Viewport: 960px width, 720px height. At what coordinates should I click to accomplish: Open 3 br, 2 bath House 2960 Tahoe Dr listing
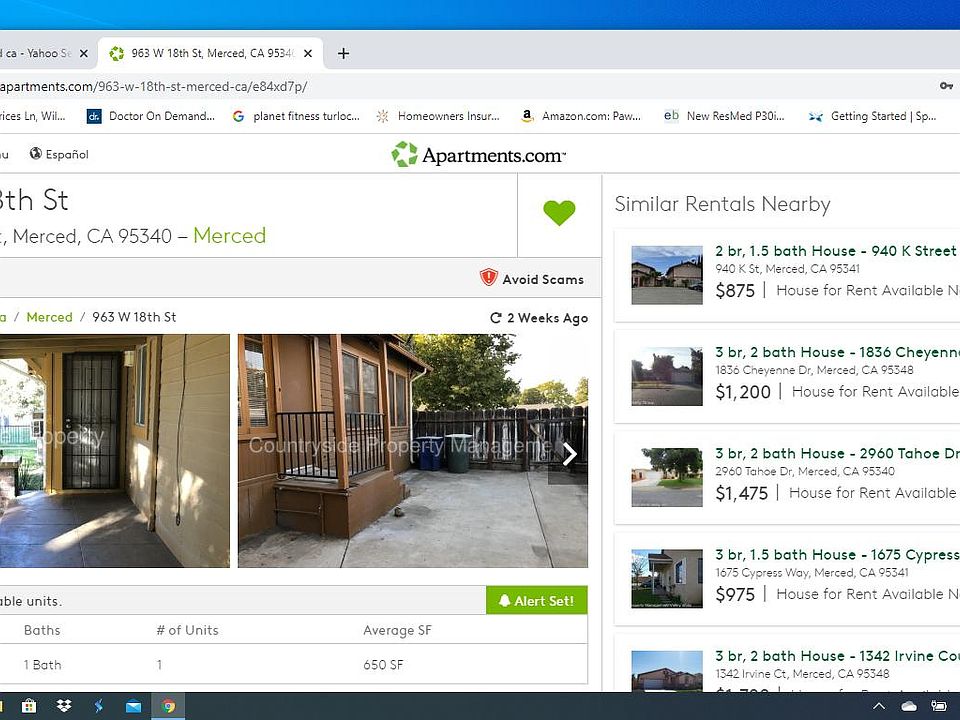838,454
